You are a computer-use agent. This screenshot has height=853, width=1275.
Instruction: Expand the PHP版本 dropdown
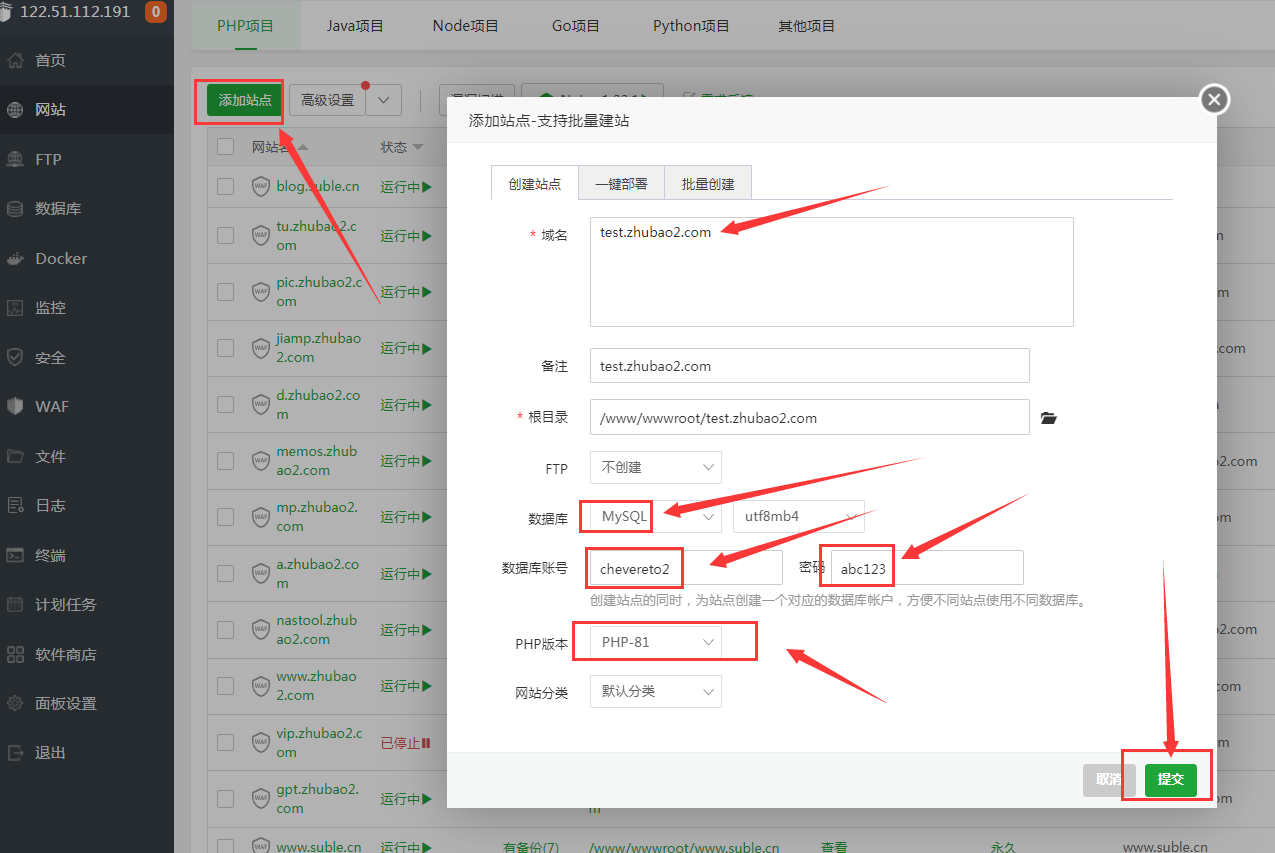tap(655, 642)
